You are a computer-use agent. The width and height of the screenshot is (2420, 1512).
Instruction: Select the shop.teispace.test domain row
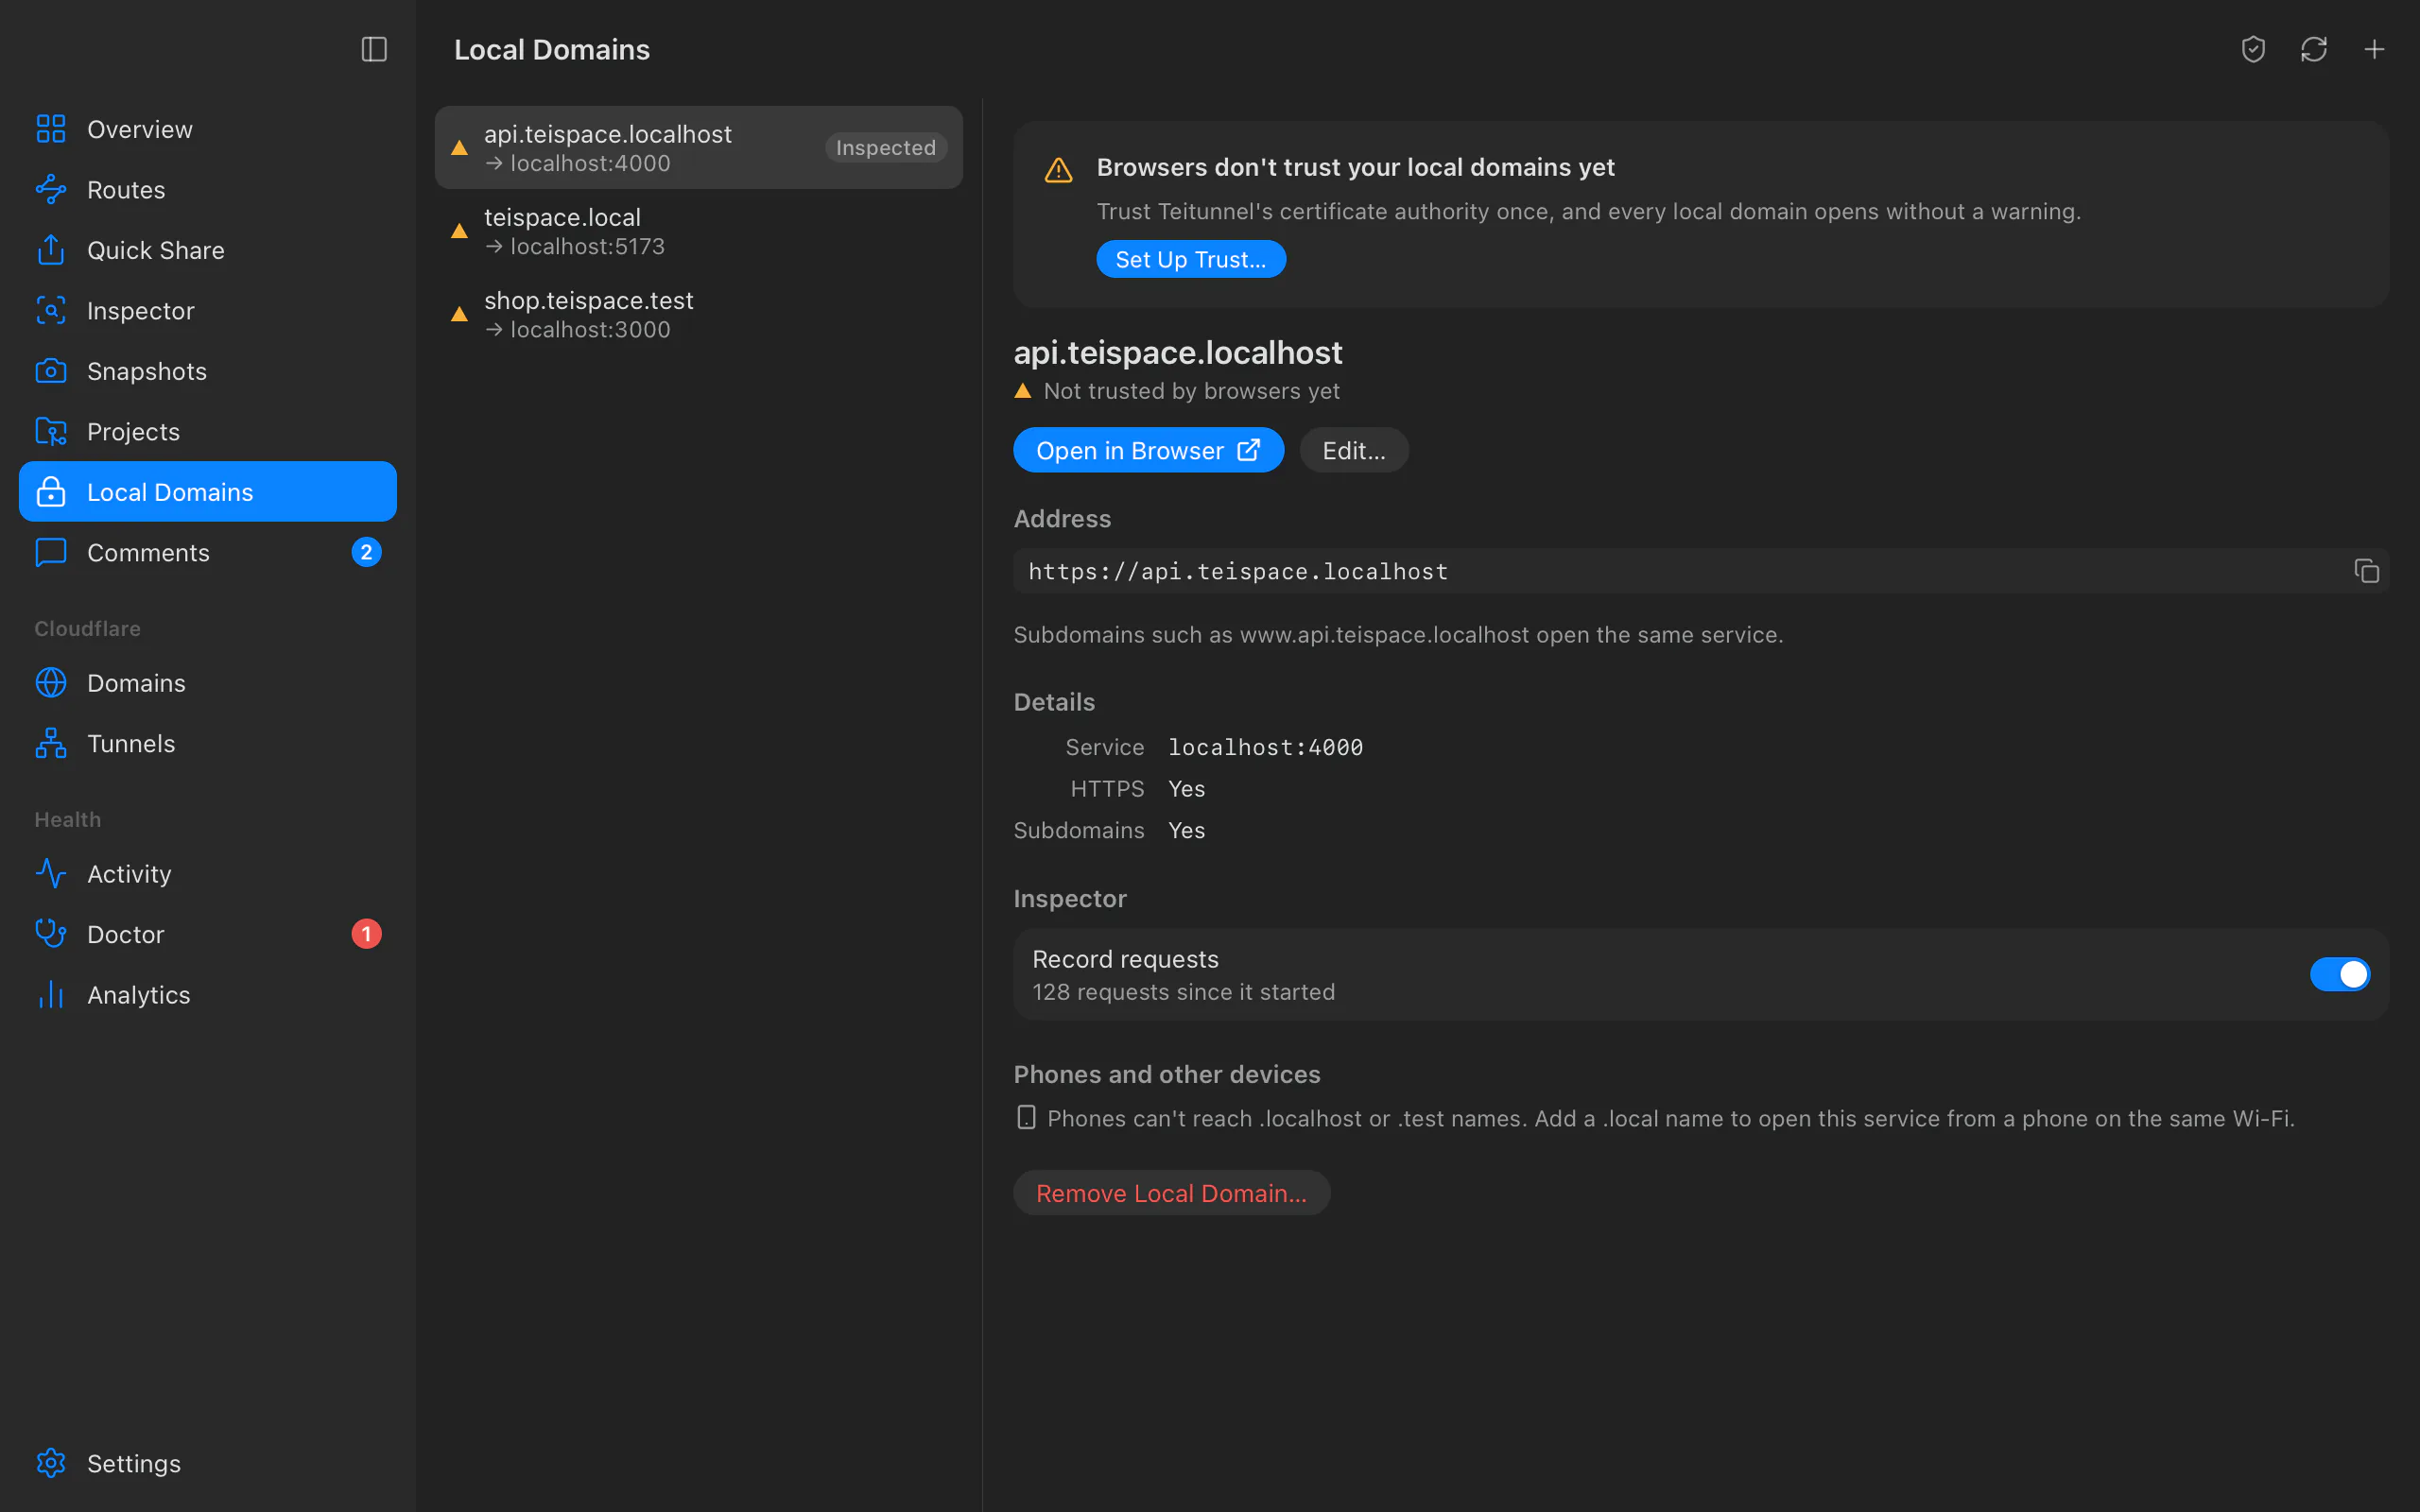[x=698, y=314]
